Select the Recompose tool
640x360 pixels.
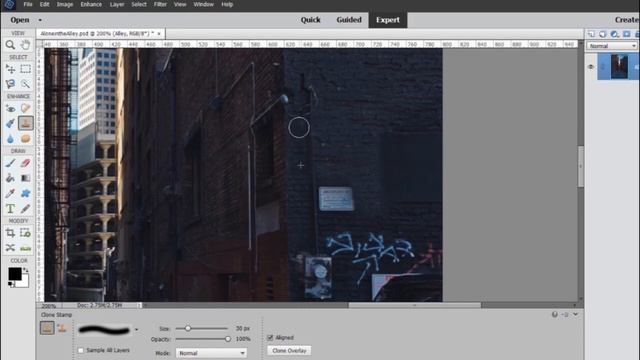pos(25,233)
